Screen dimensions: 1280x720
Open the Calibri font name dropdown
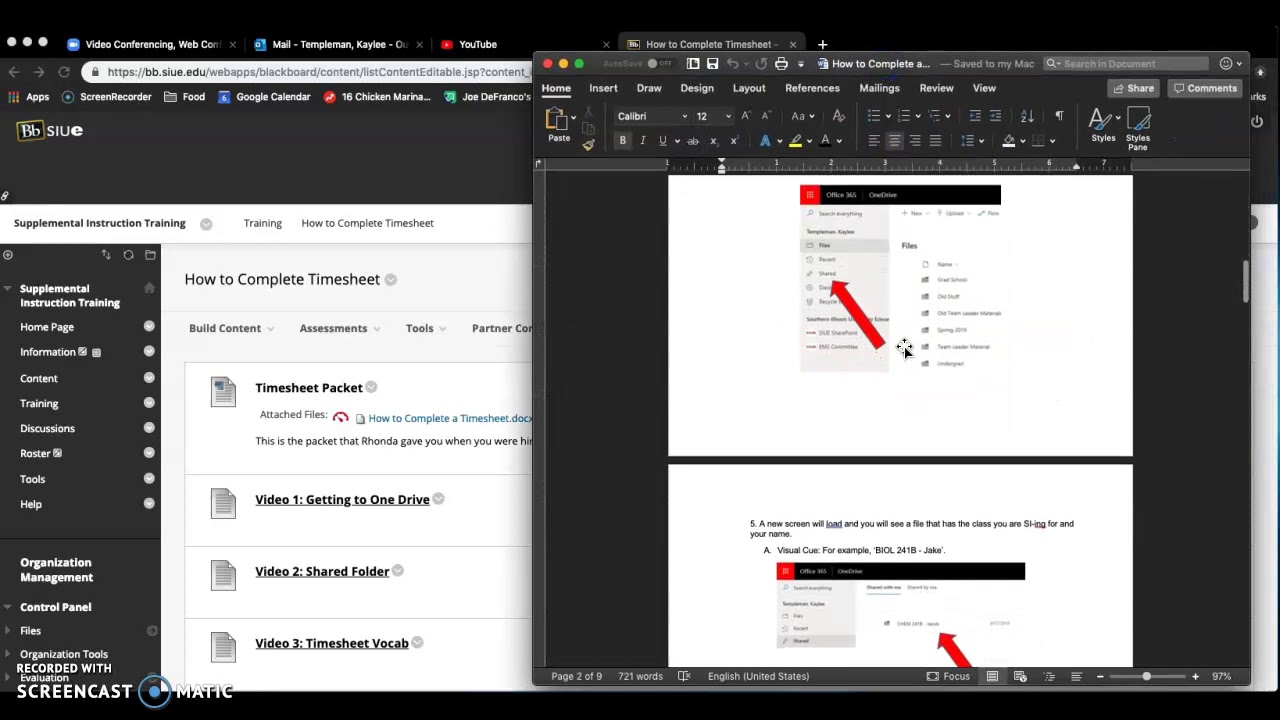point(684,116)
